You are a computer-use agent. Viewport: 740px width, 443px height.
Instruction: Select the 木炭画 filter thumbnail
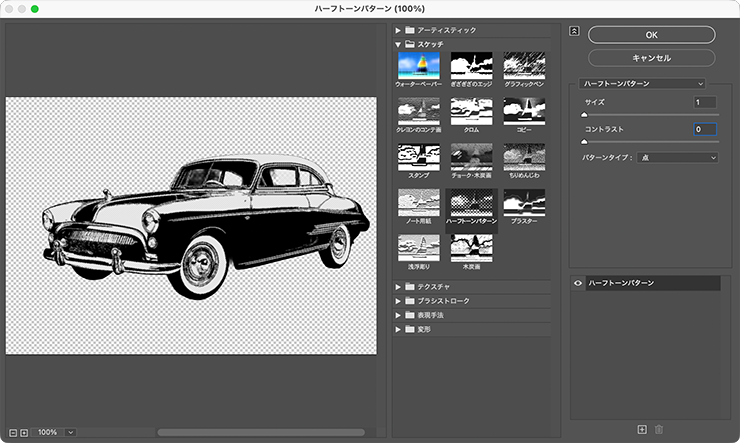[x=471, y=249]
